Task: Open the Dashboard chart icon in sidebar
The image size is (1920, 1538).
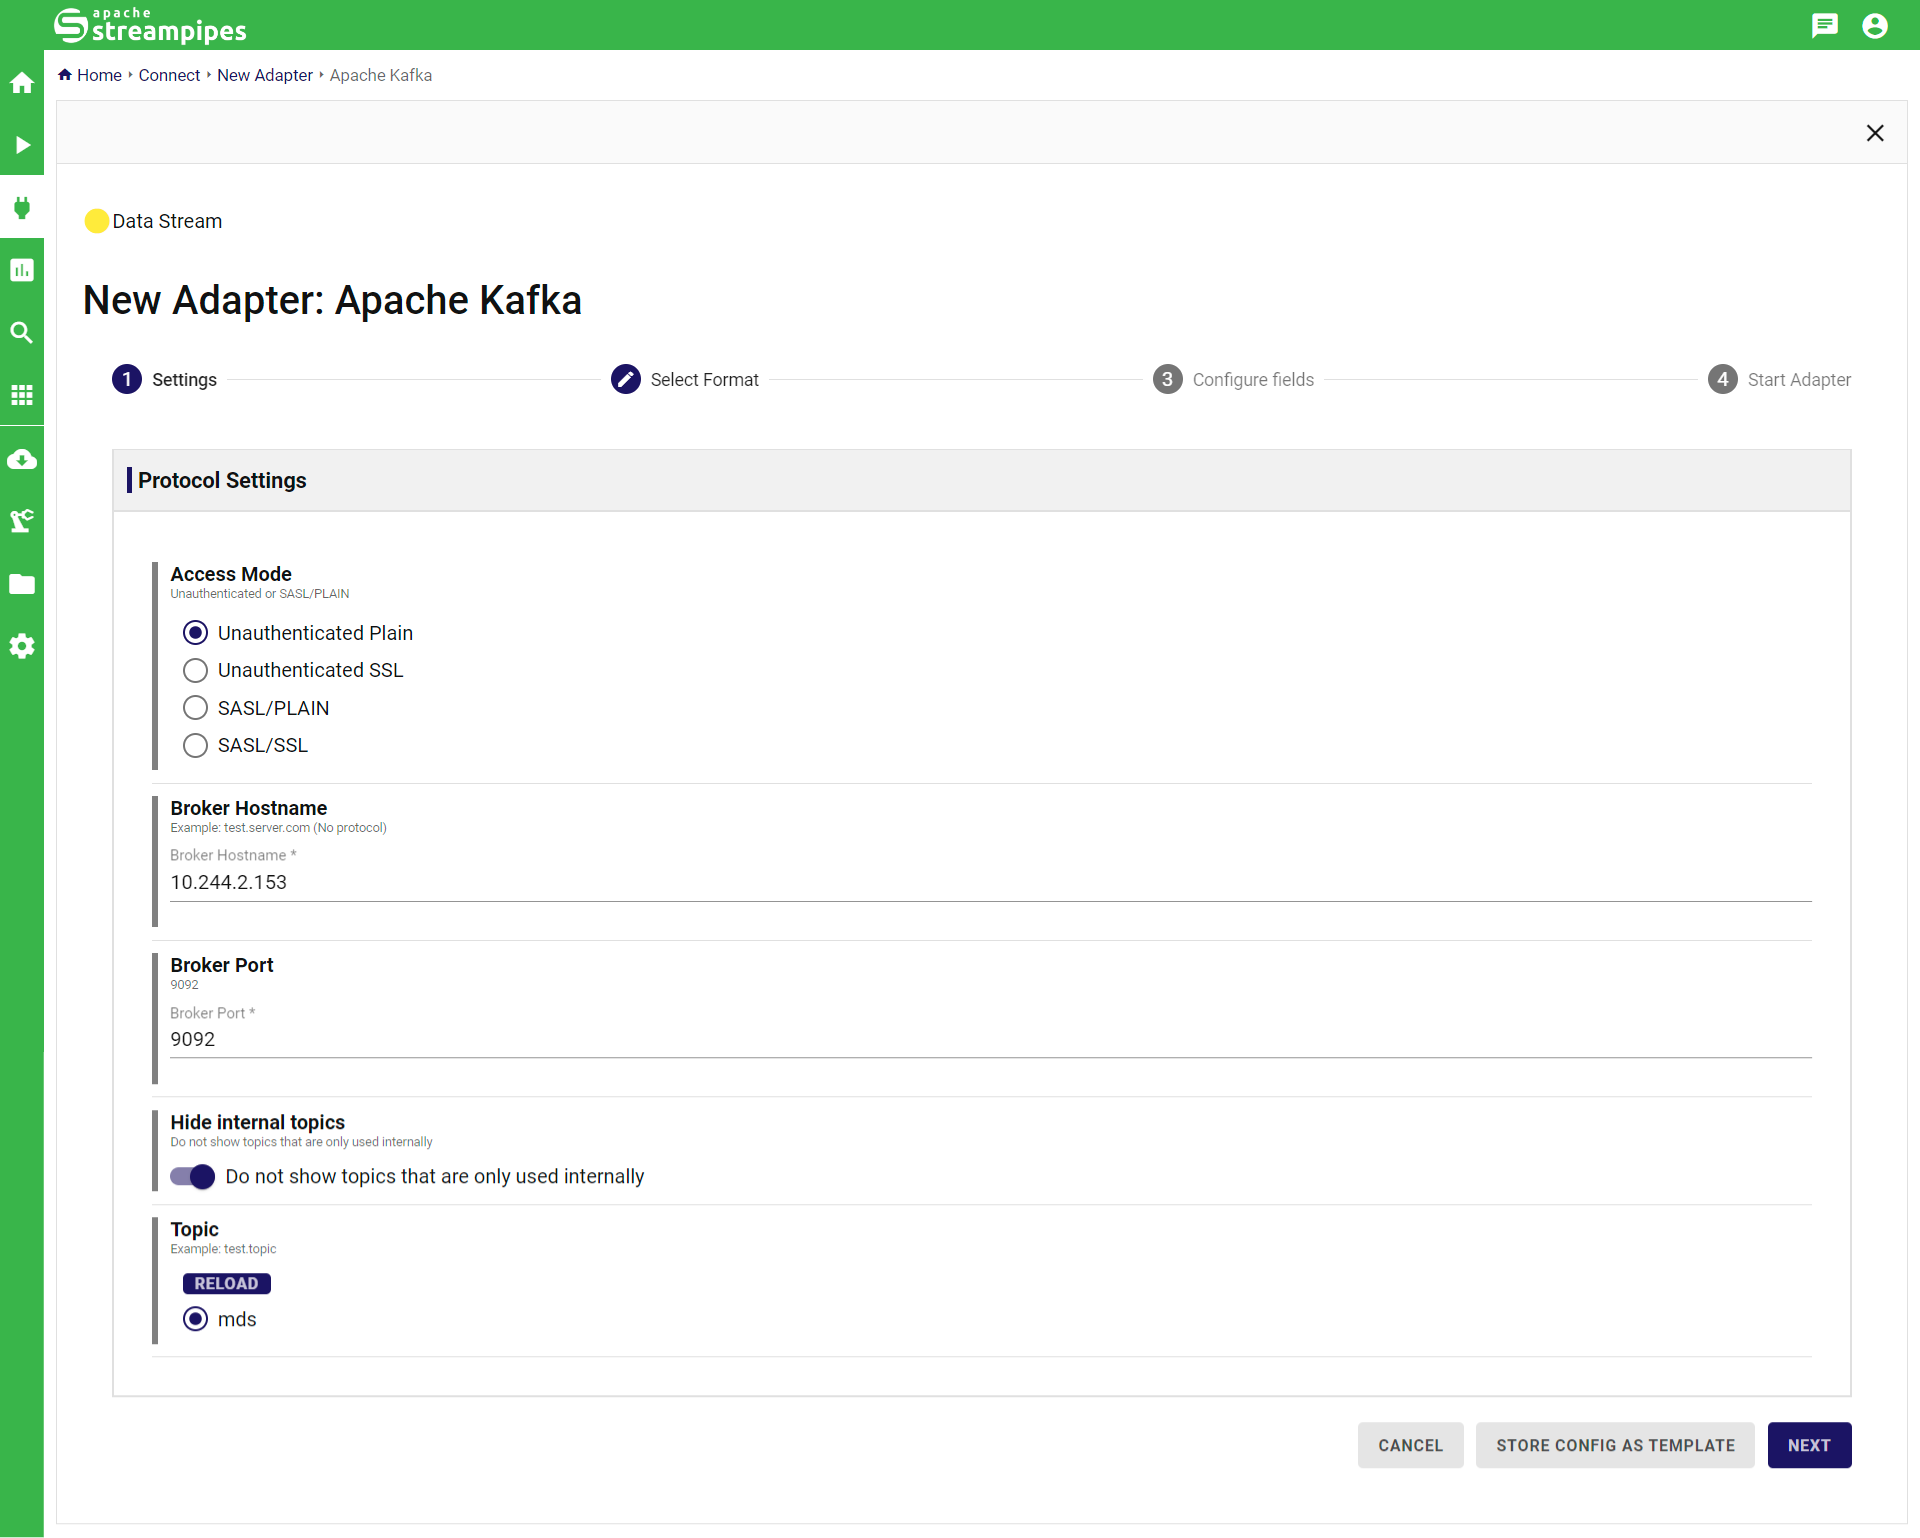Action: coord(22,270)
